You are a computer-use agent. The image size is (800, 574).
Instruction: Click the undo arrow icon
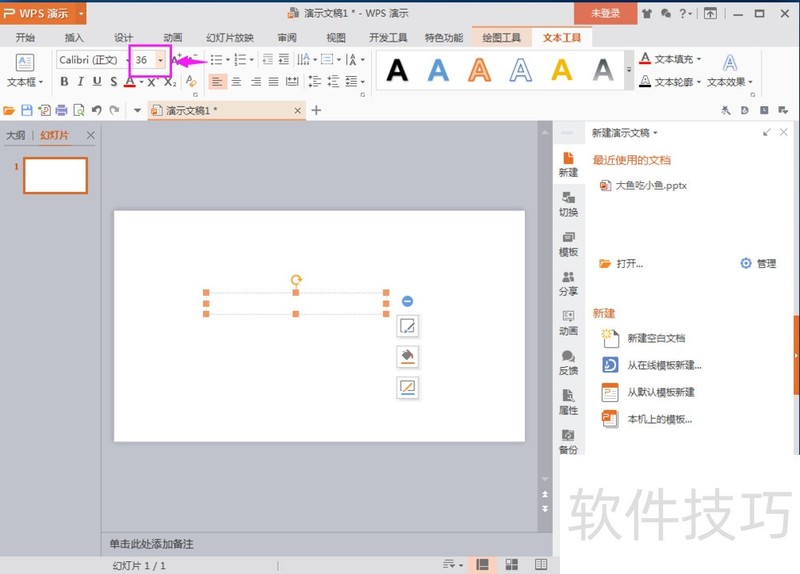point(96,110)
